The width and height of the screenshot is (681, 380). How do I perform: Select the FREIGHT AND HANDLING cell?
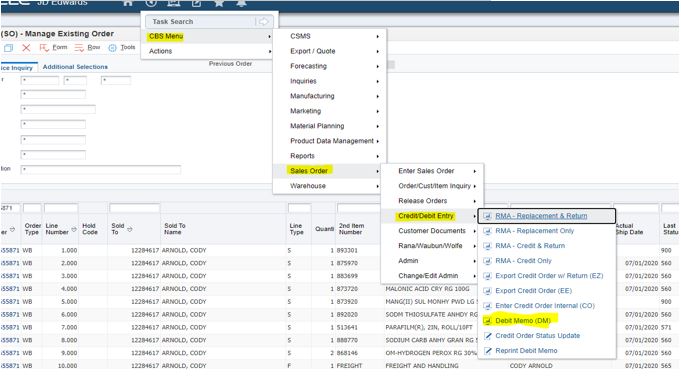(x=422, y=366)
